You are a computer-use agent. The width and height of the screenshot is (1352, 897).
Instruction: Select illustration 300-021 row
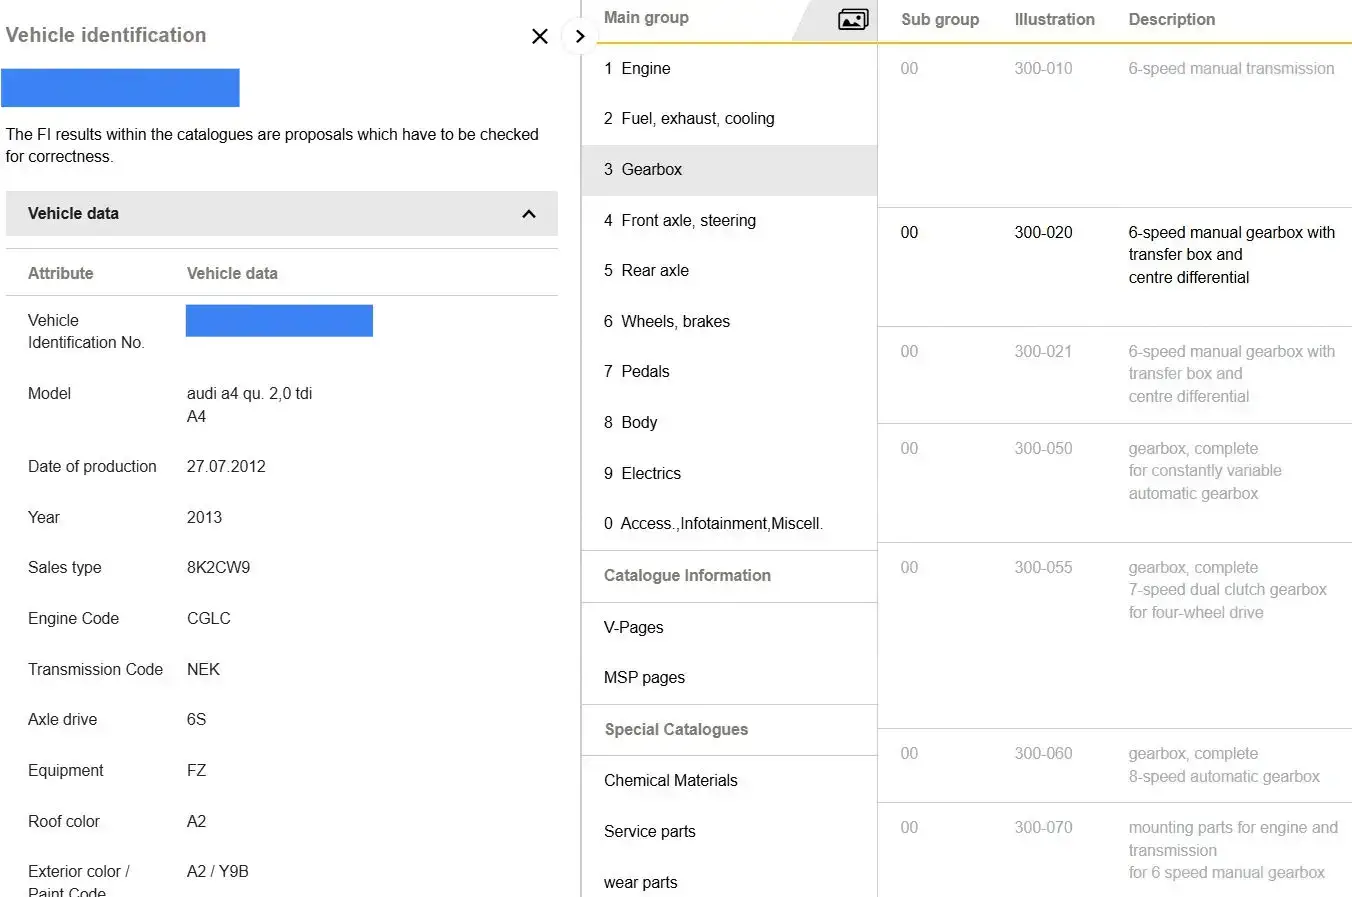pos(1115,375)
